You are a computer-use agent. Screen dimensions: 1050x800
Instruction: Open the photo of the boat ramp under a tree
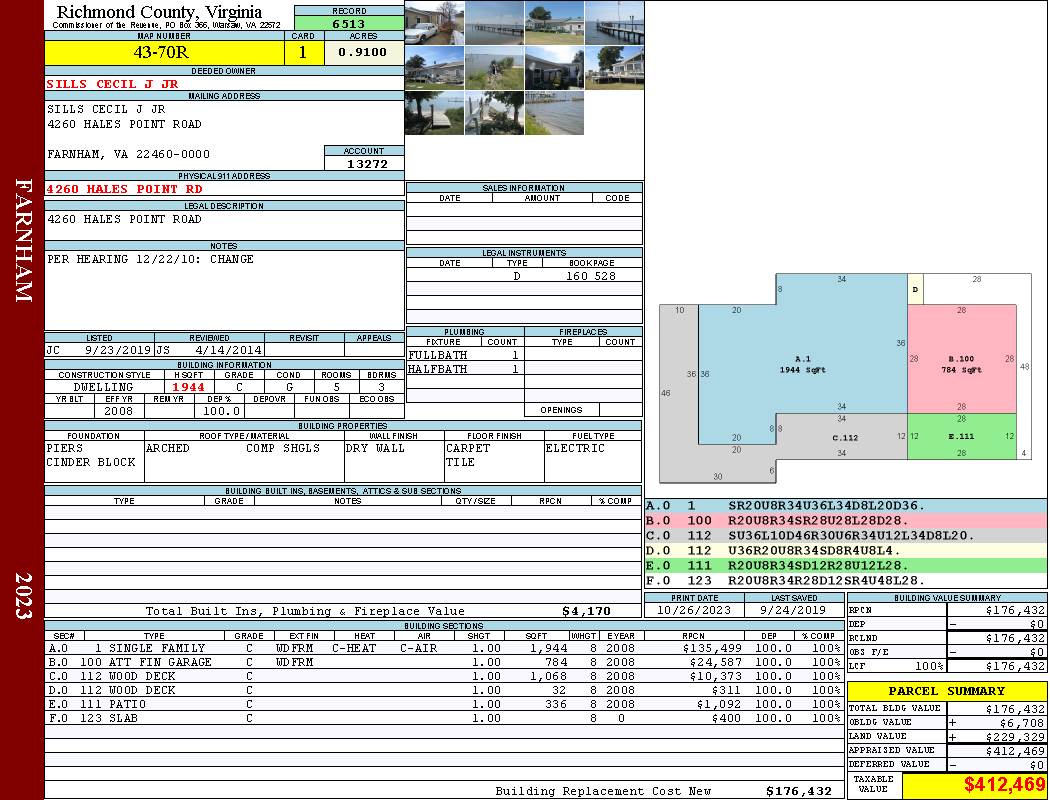pos(435,113)
